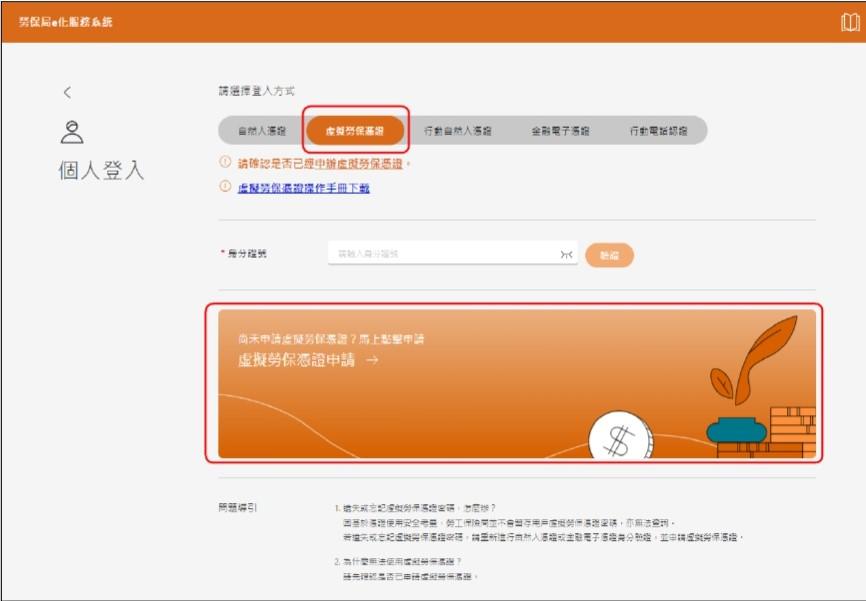Click info icon beside 請確認是否已經申辦 notice
Viewport: 866px width, 601px height.
click(x=225, y=162)
